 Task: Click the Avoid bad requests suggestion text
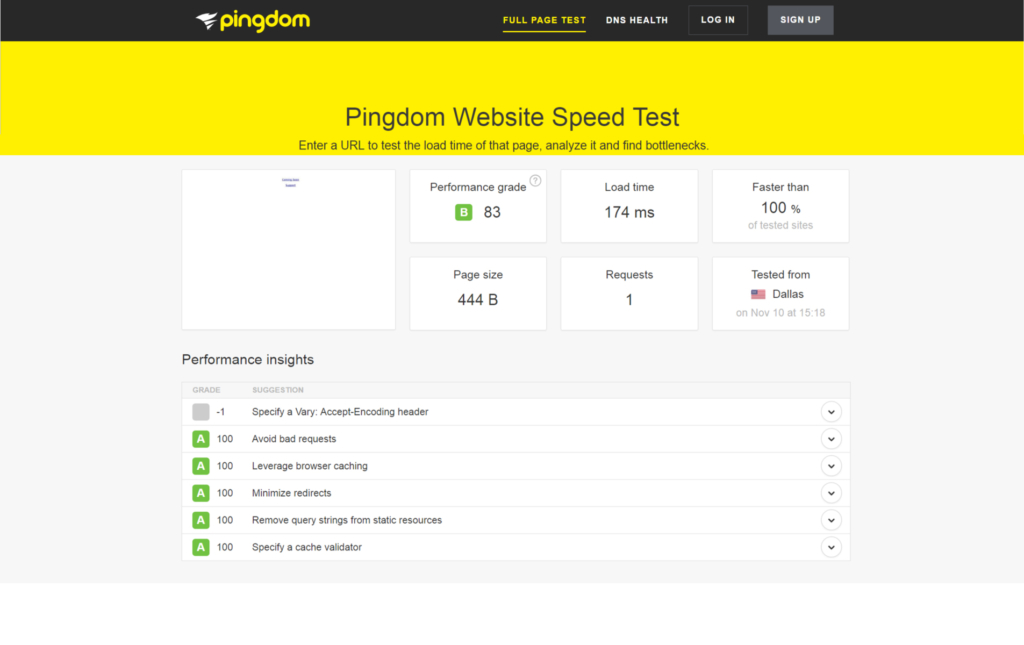click(294, 439)
